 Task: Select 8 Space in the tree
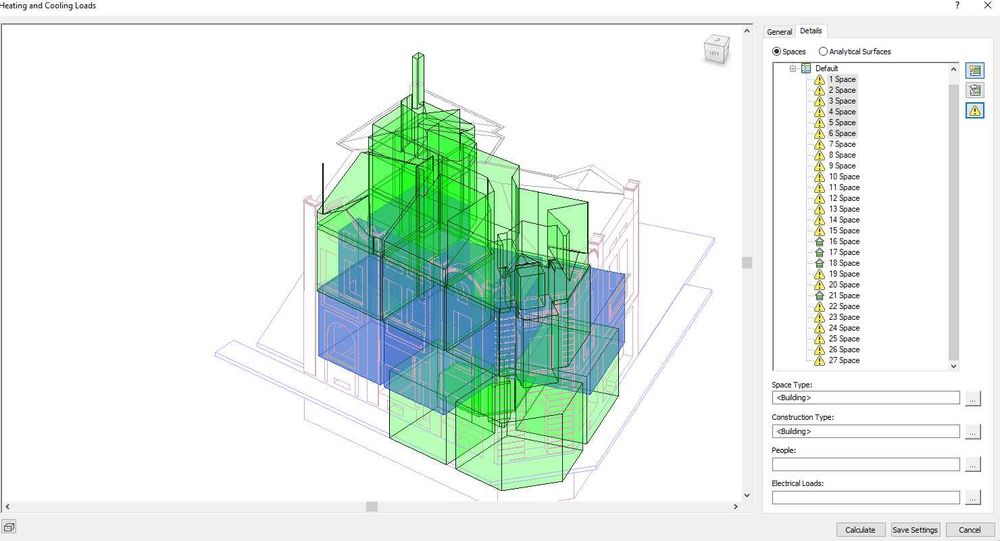pos(842,156)
